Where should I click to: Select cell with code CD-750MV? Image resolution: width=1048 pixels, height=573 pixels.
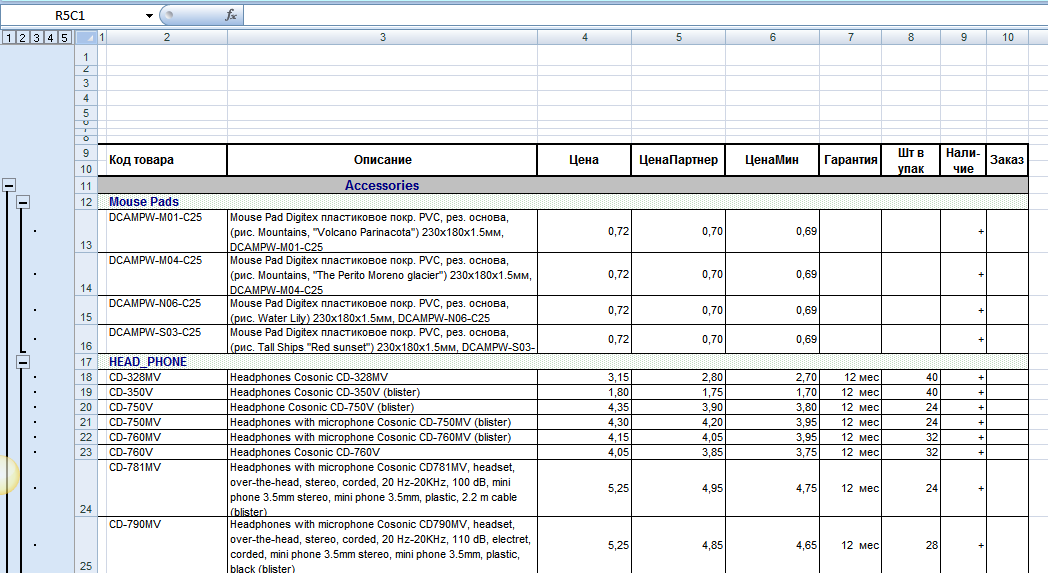[166, 423]
